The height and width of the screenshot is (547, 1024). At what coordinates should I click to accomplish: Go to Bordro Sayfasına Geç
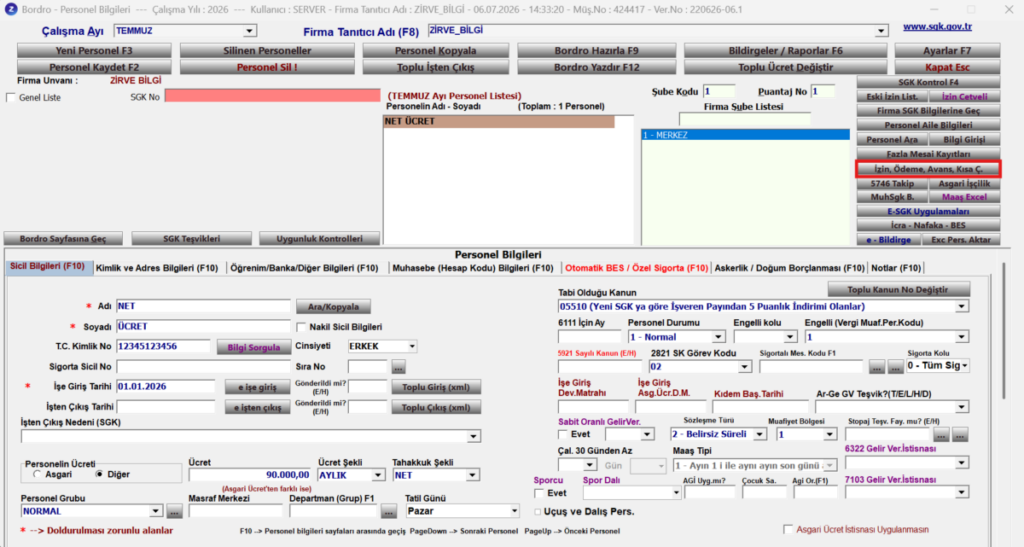click(63, 239)
